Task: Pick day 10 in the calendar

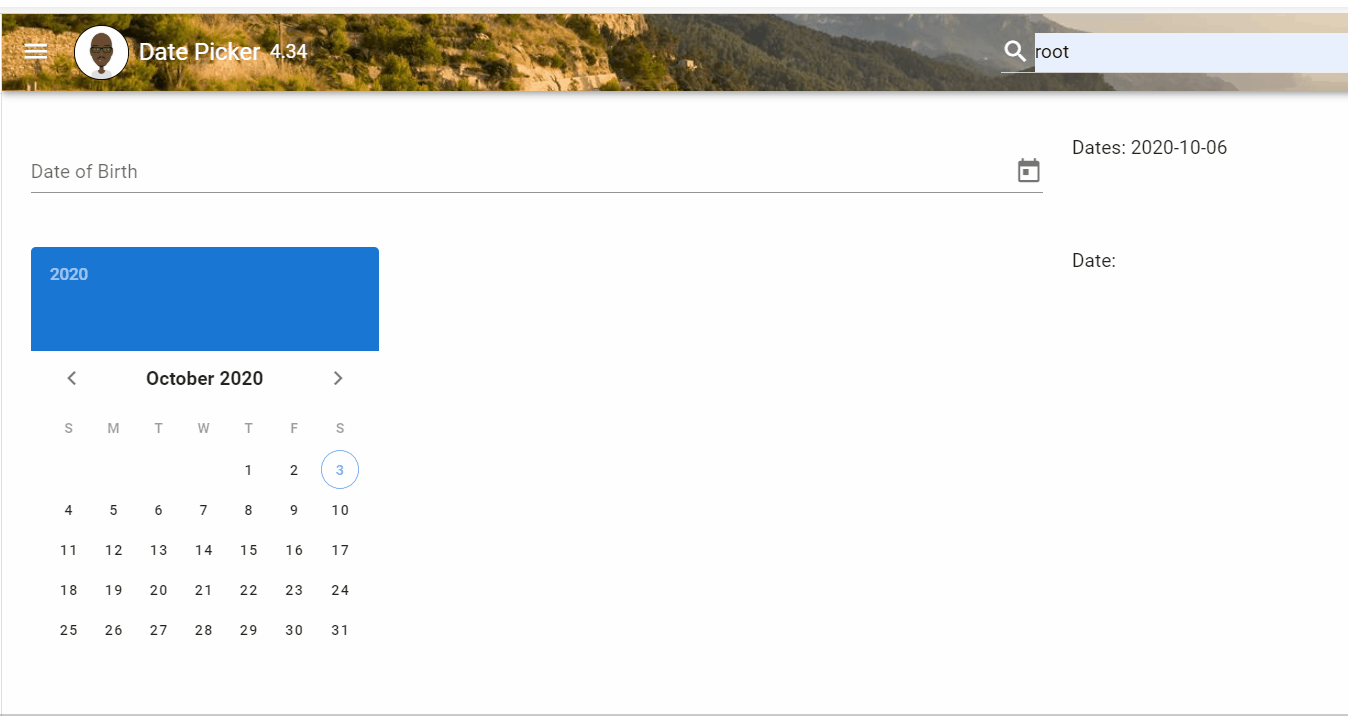Action: click(x=340, y=510)
